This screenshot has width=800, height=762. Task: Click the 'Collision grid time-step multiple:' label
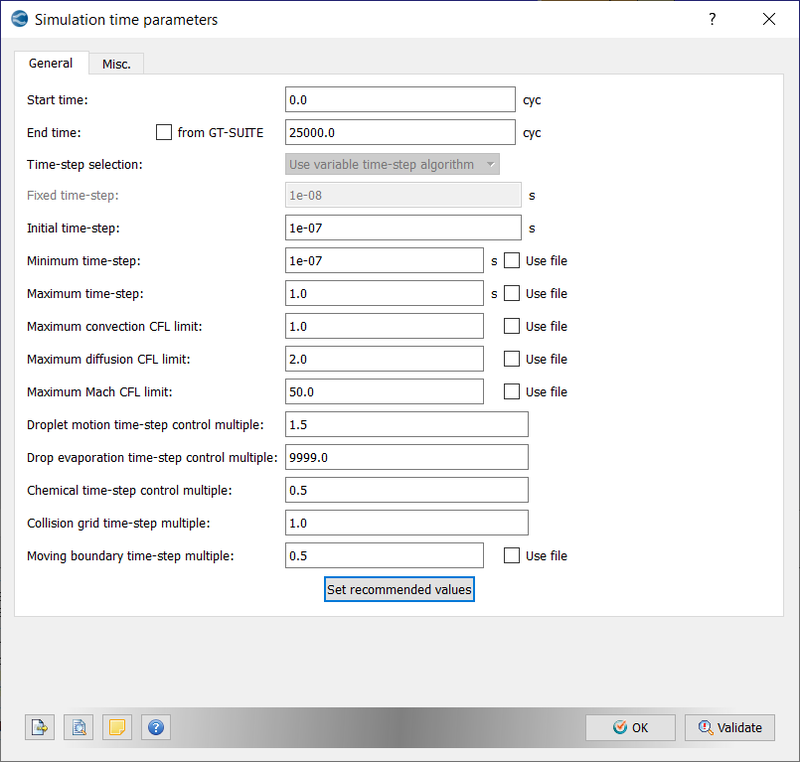(x=118, y=523)
